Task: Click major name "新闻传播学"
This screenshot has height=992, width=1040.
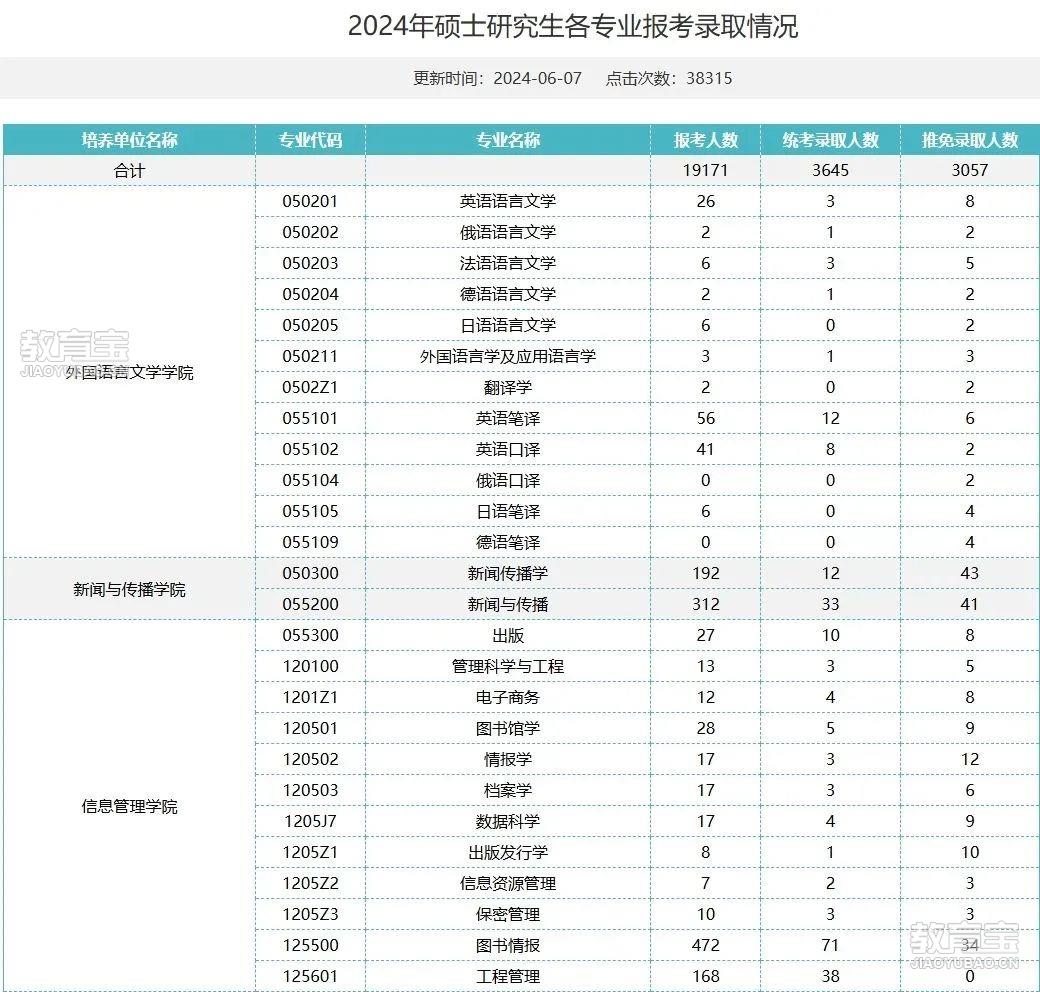Action: click(x=508, y=574)
